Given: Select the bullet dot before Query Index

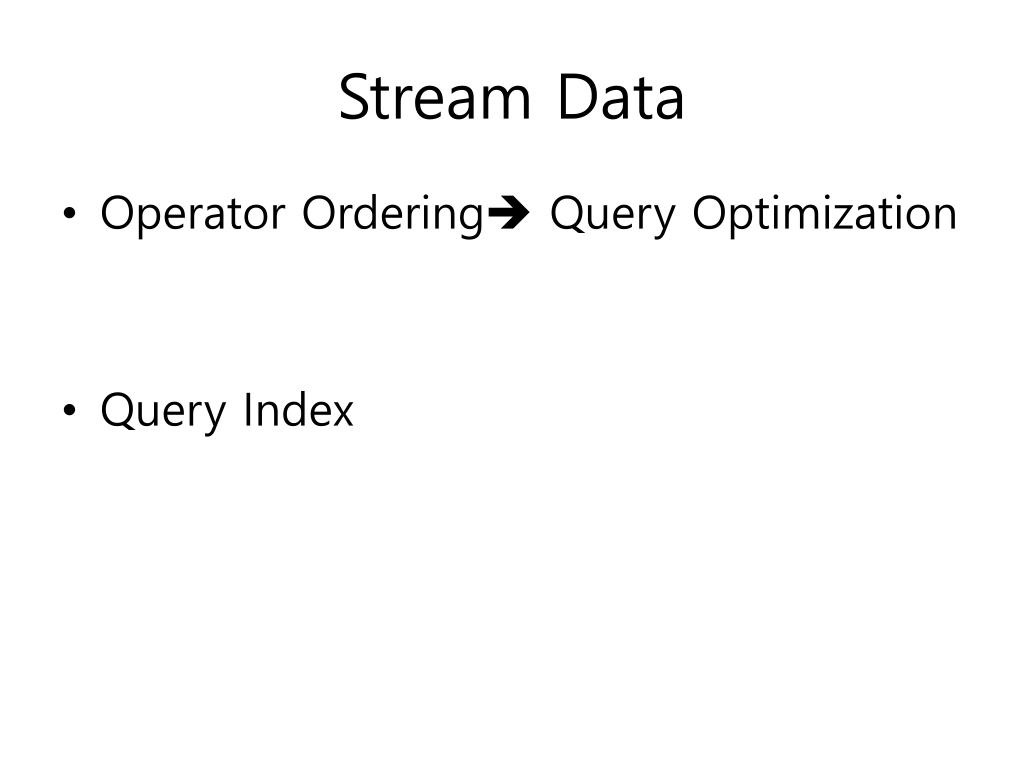Looking at the screenshot, I should (x=69, y=410).
